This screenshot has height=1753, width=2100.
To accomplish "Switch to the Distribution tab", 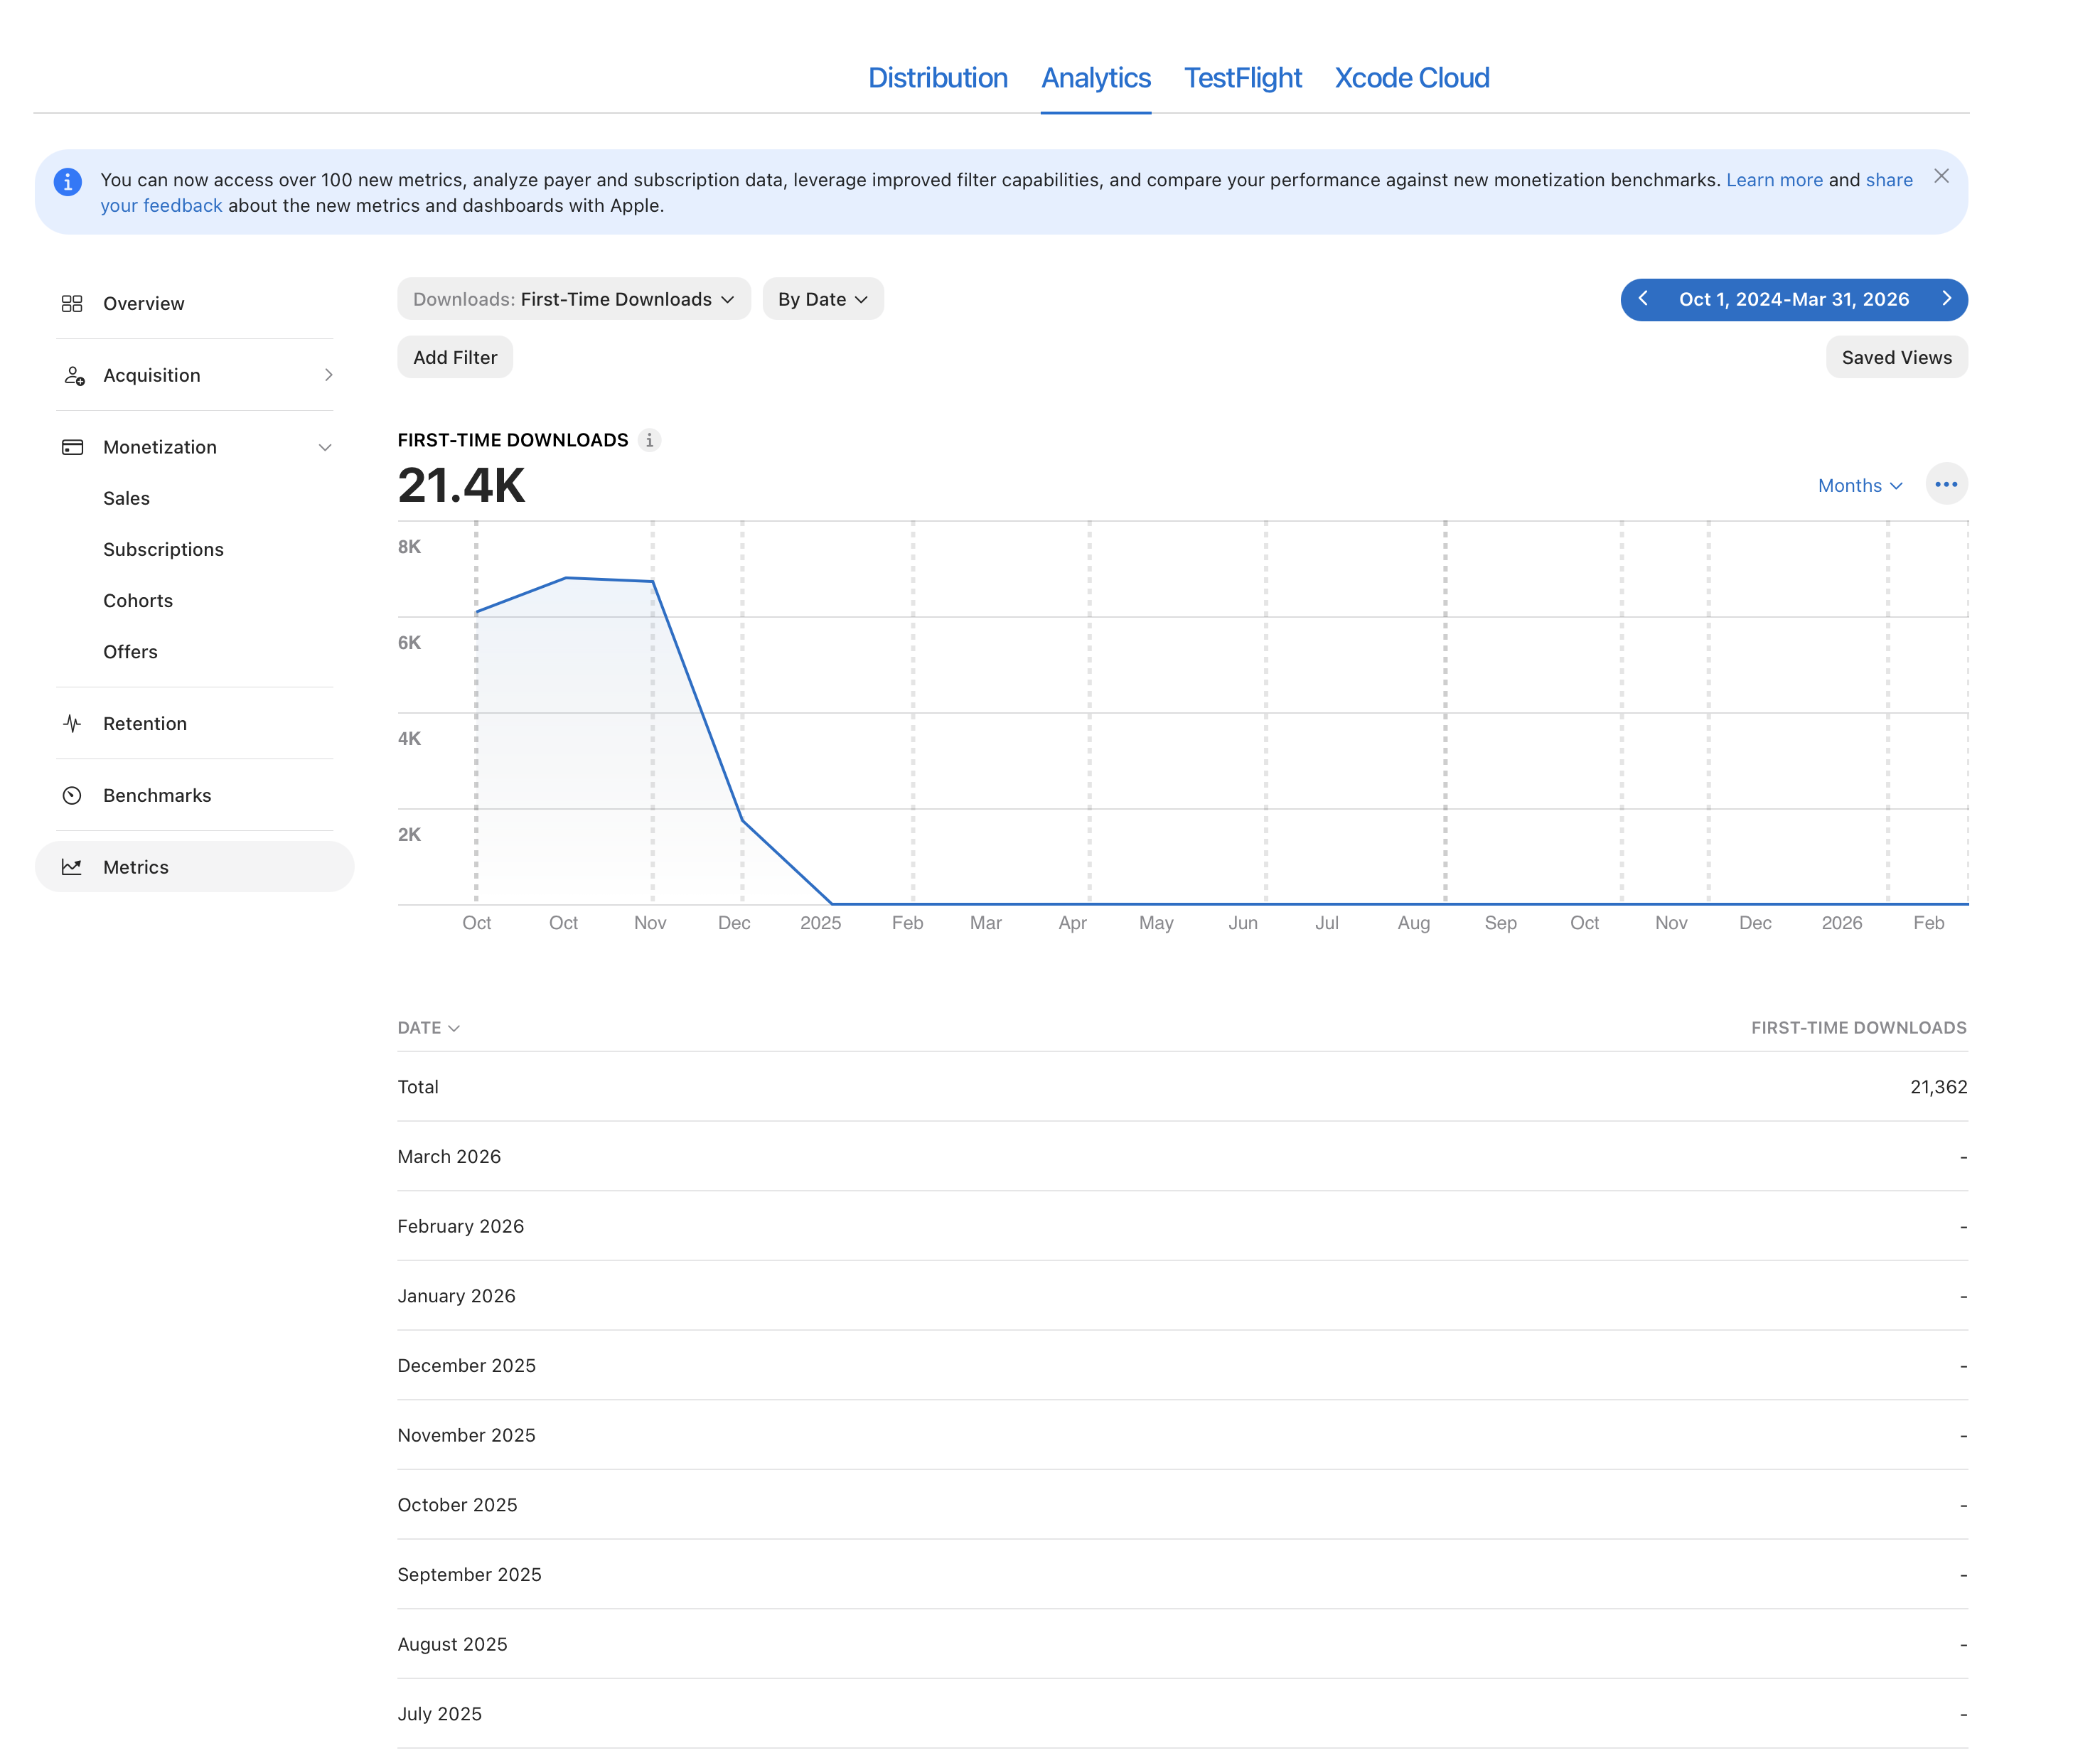I will tap(937, 78).
